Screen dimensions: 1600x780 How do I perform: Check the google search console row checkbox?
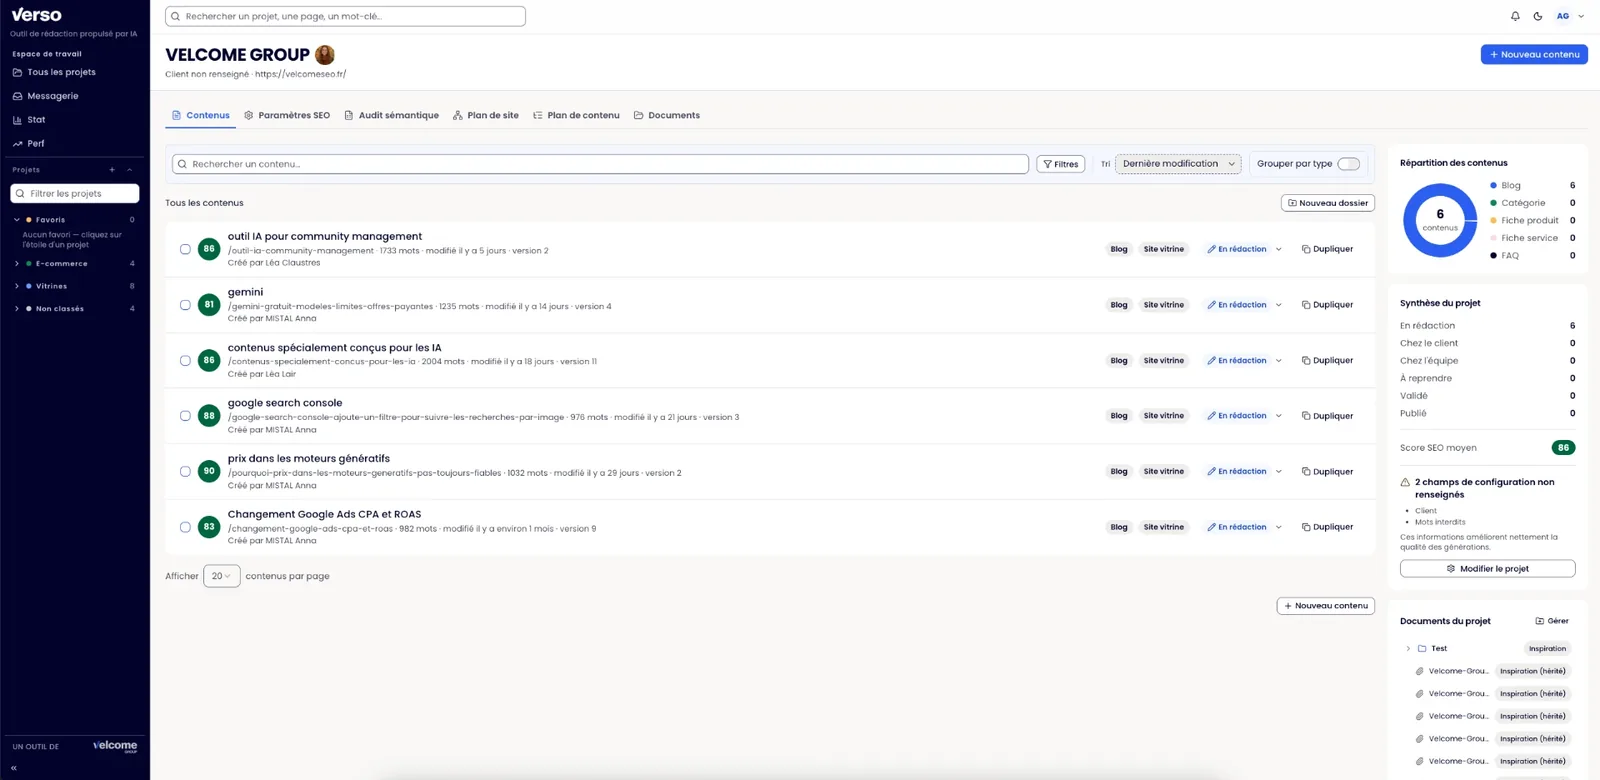click(x=185, y=416)
